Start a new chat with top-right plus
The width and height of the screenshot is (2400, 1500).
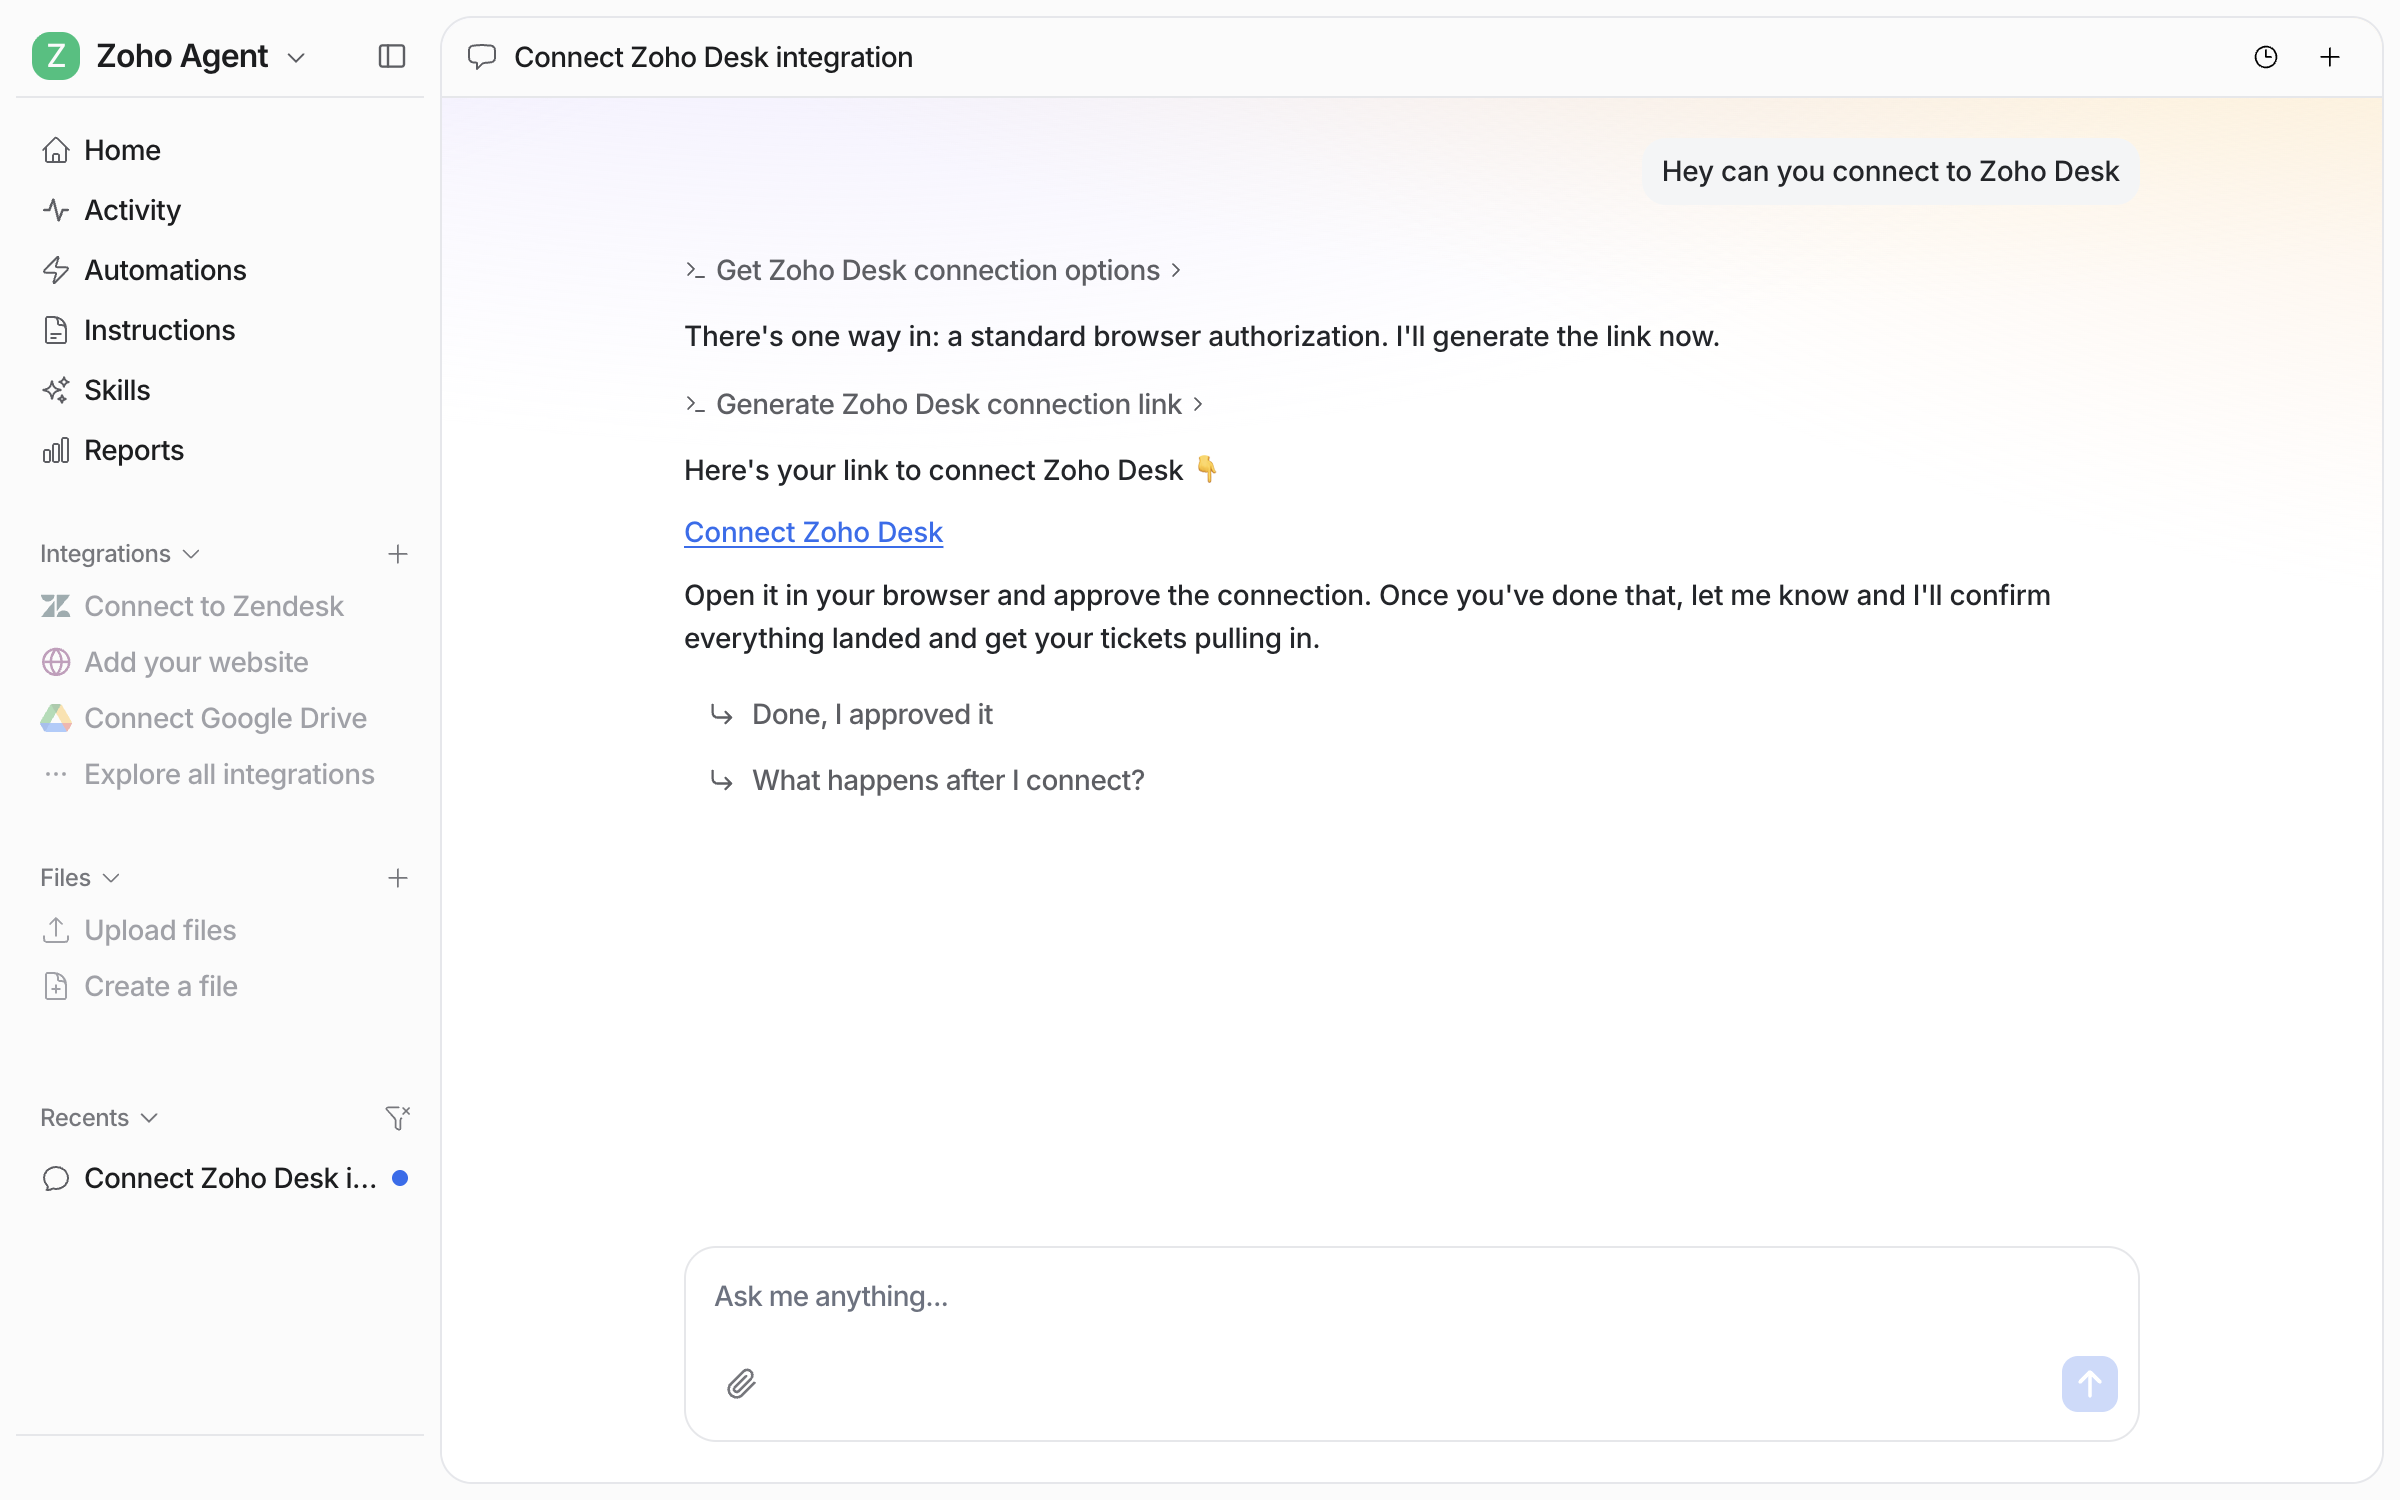coord(2330,57)
